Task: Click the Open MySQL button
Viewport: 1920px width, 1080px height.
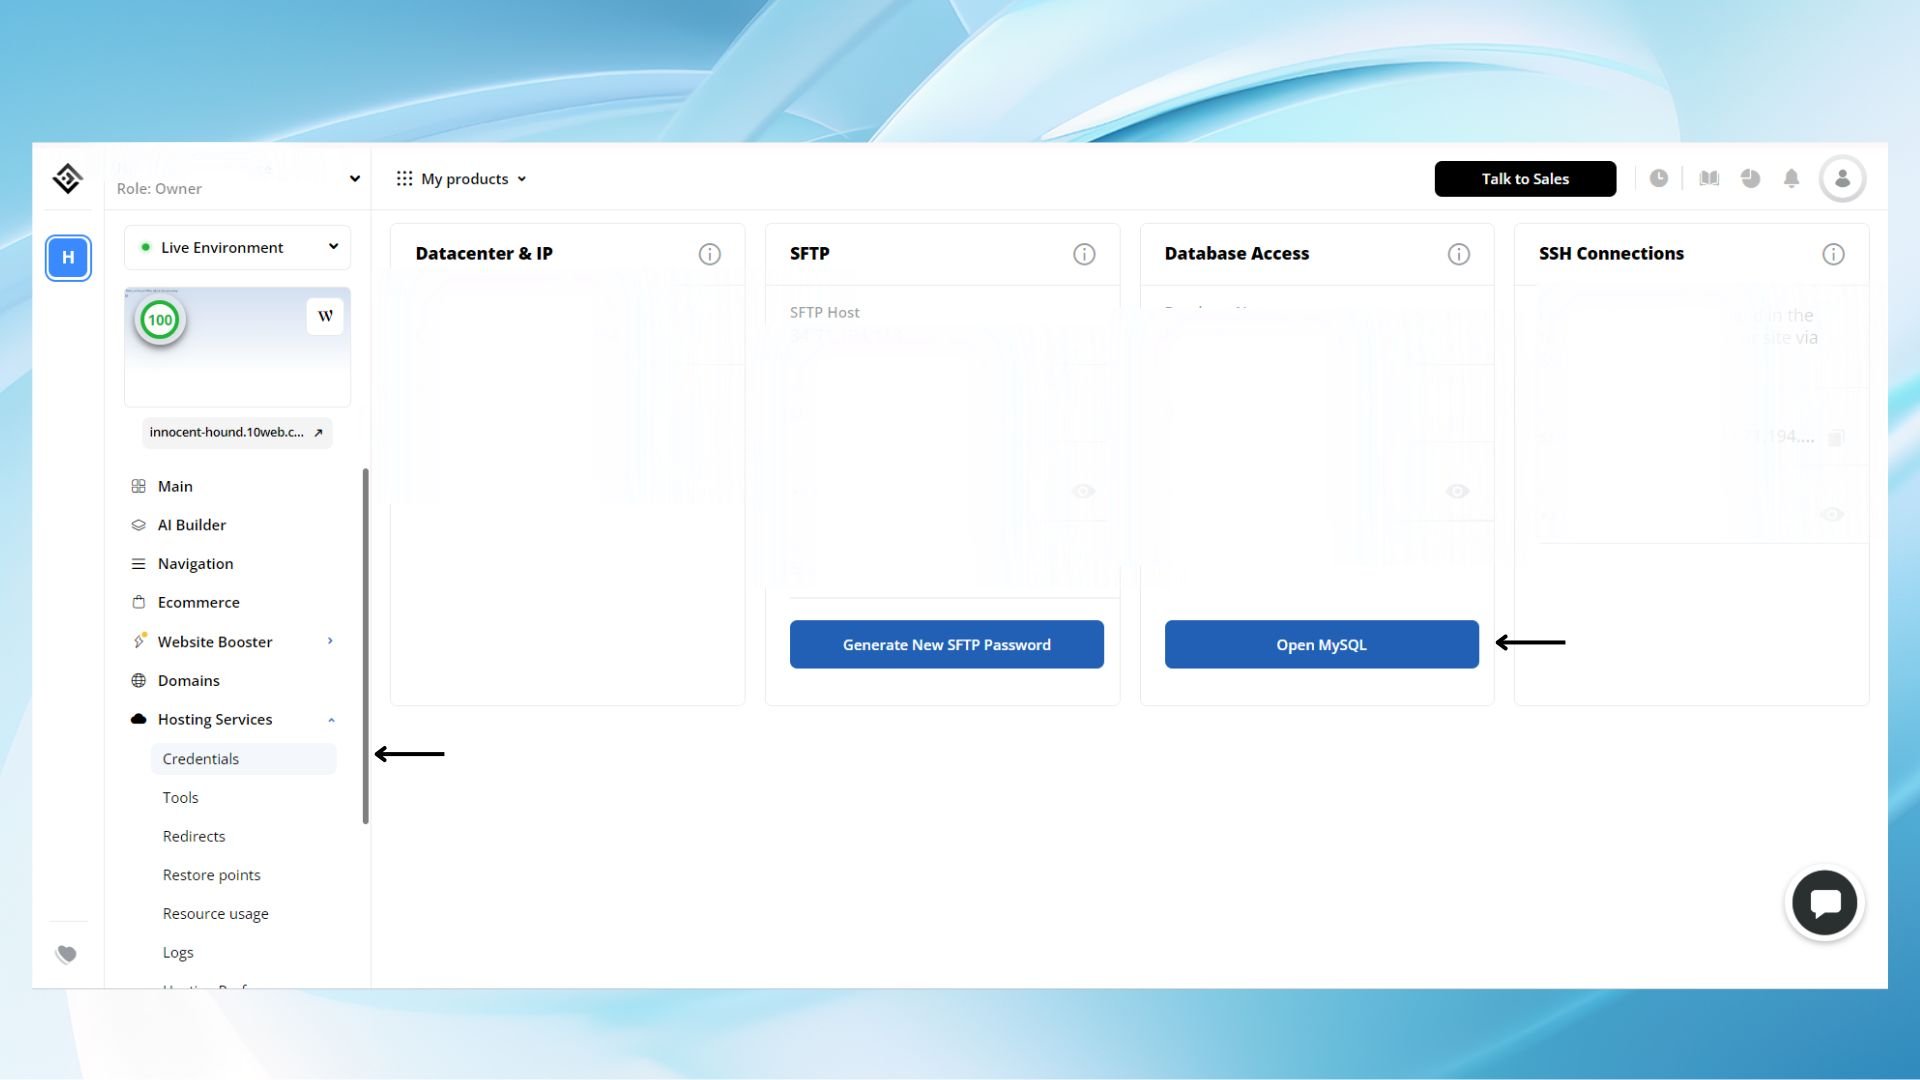Action: [x=1321, y=645]
